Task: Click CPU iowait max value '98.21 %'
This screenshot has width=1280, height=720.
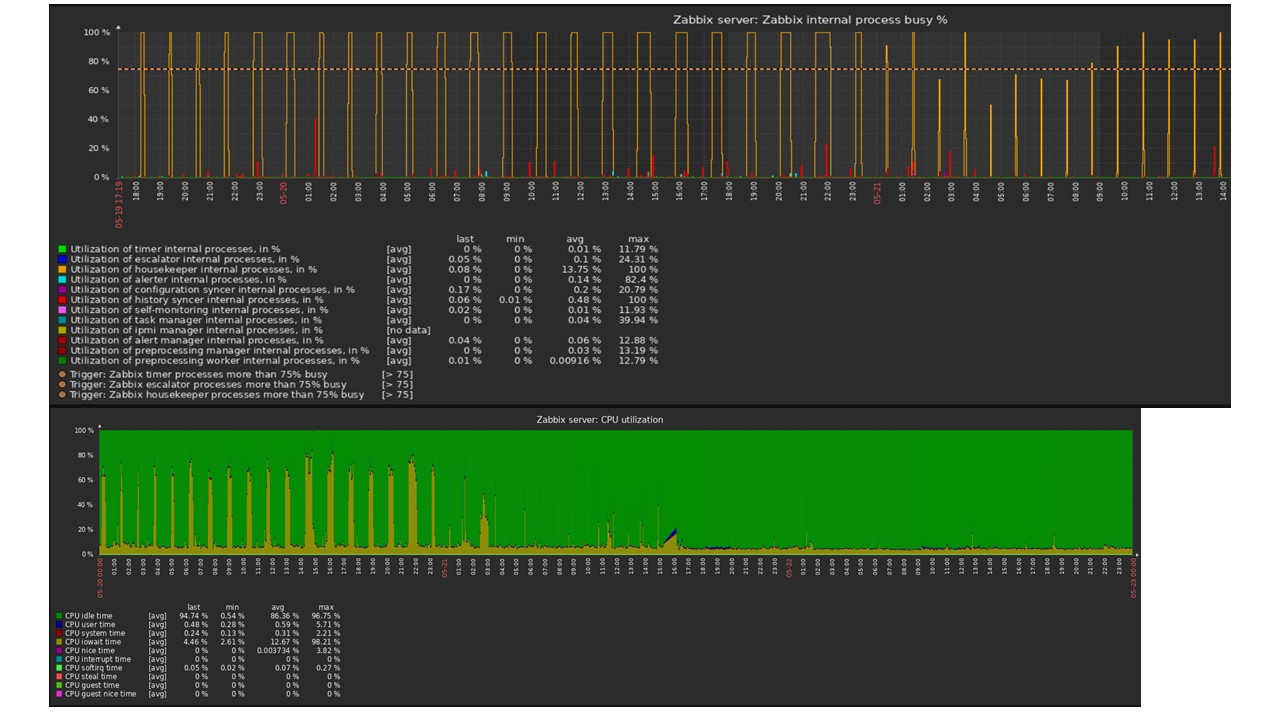Action: 325,642
